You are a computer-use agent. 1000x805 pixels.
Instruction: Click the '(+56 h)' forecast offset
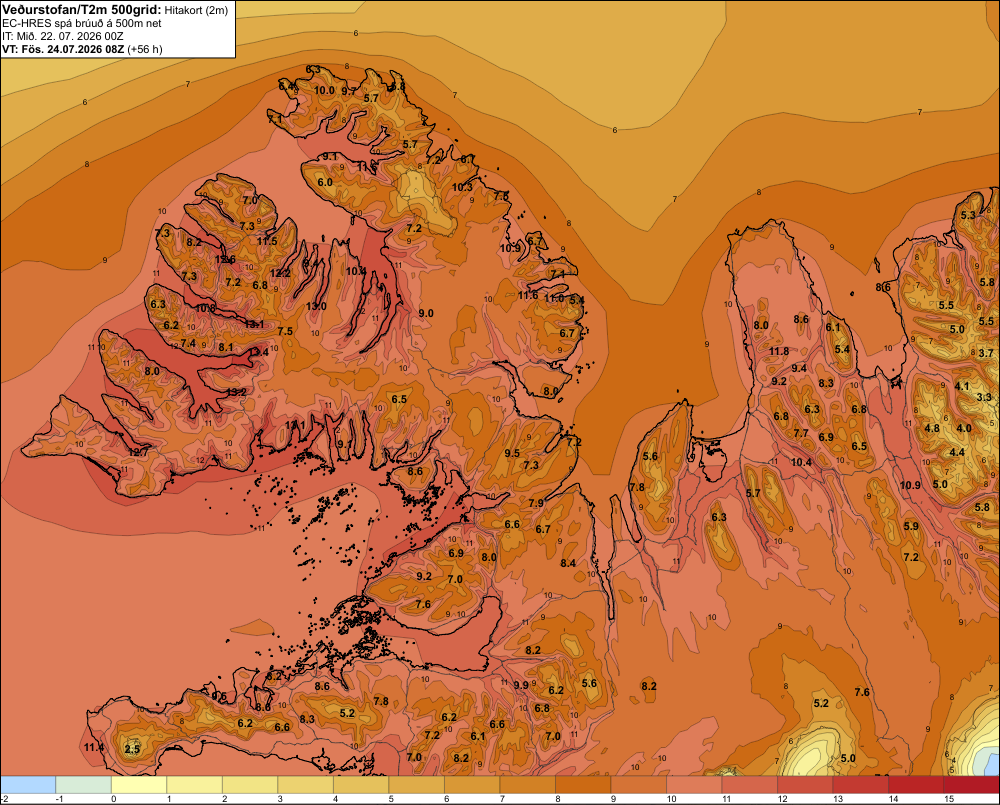(x=145, y=49)
